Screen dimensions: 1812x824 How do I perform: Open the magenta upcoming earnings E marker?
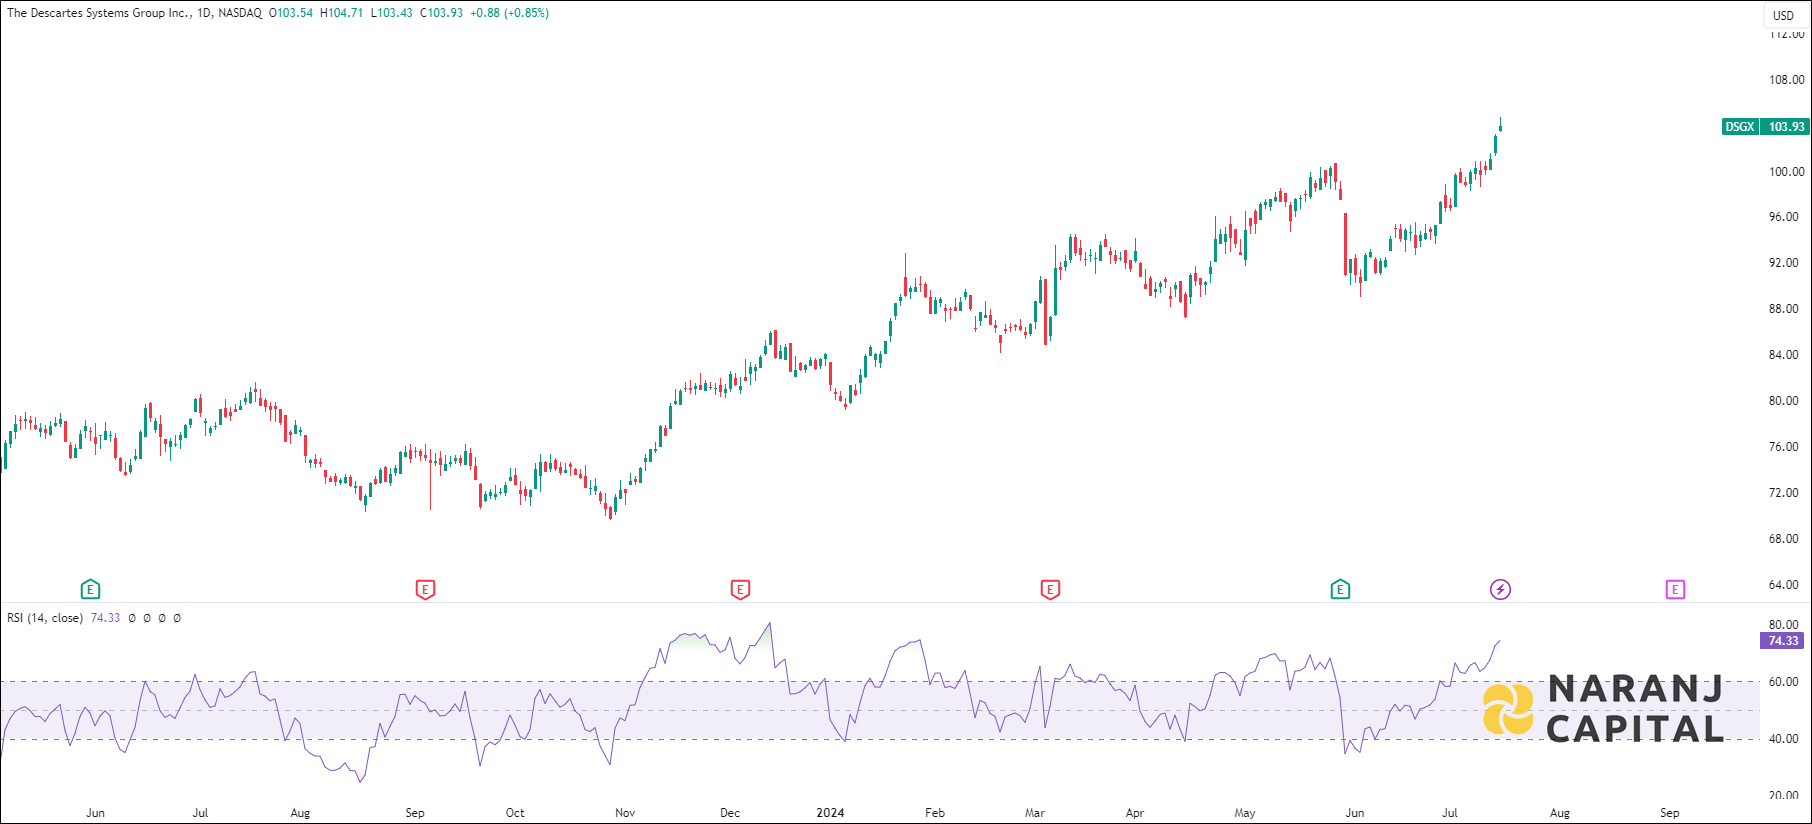(x=1675, y=589)
